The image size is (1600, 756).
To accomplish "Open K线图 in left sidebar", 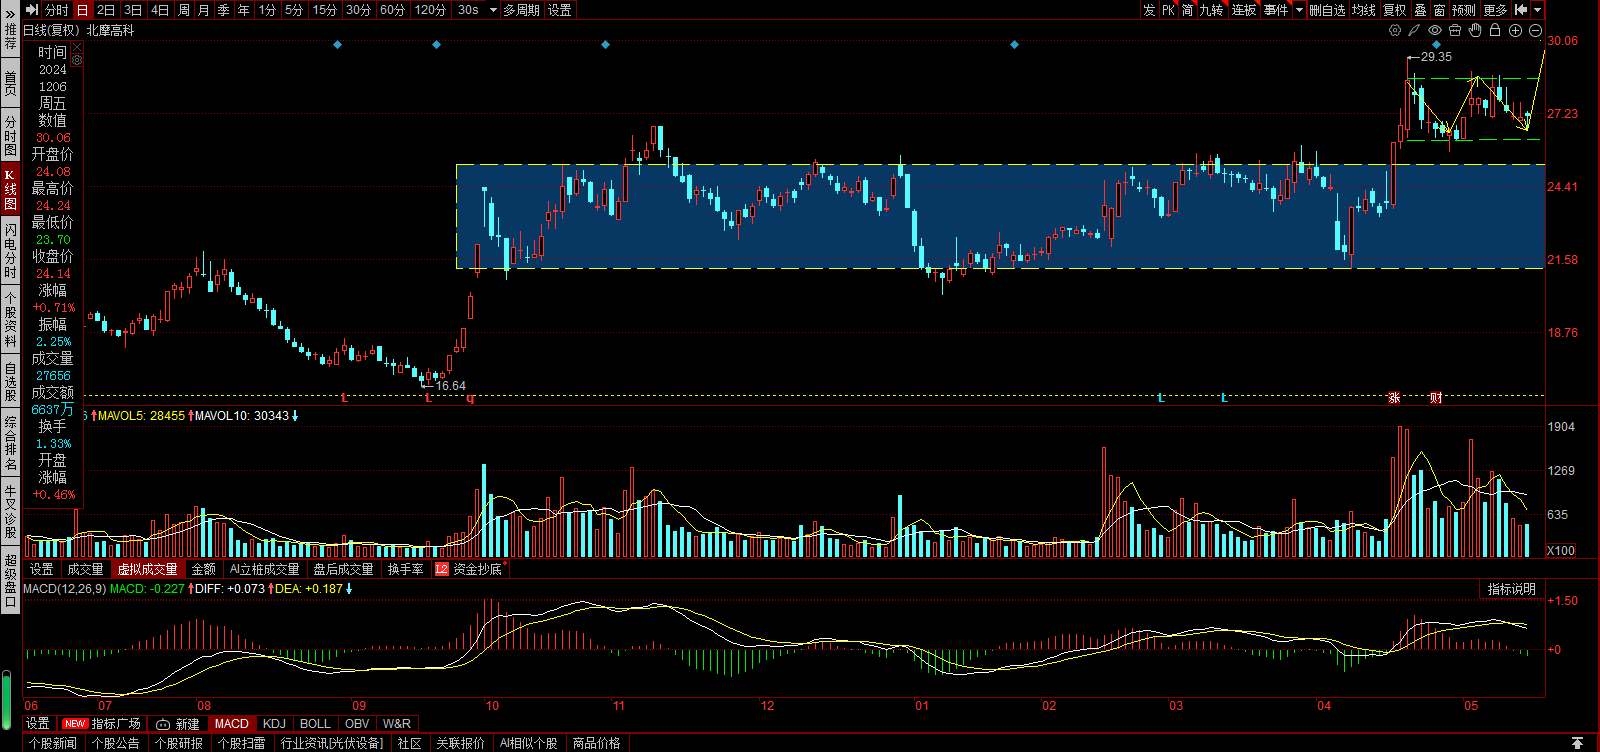I will click(10, 189).
